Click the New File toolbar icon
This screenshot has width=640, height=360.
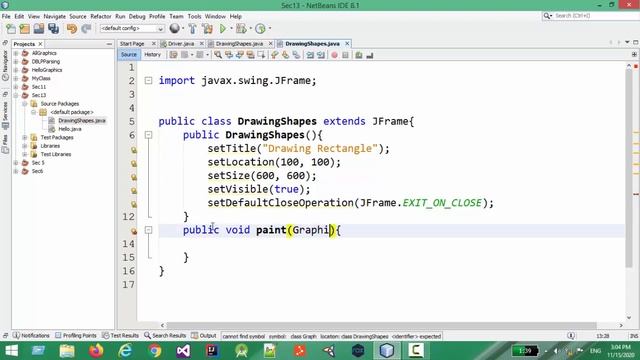point(11,29)
